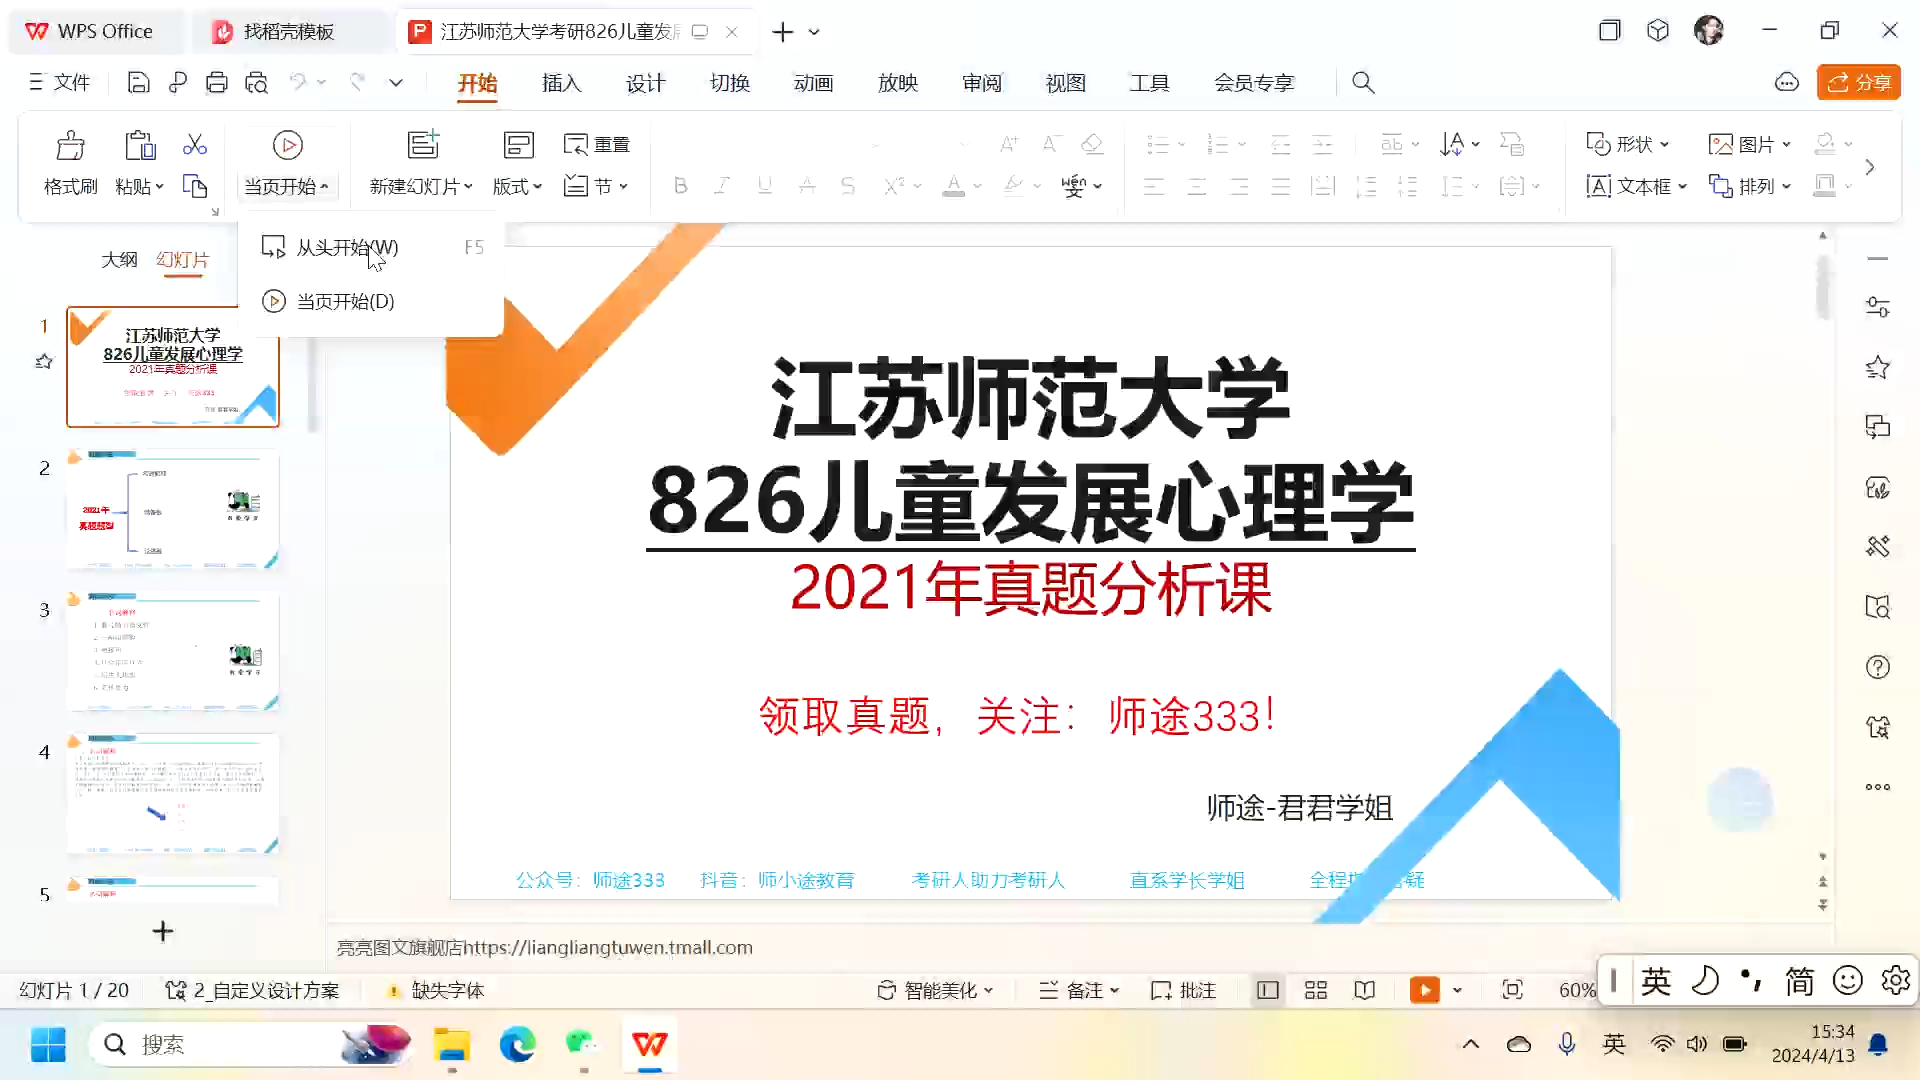The height and width of the screenshot is (1080, 1920).
Task: Switch to slide sorter grid view
Action: click(1316, 990)
